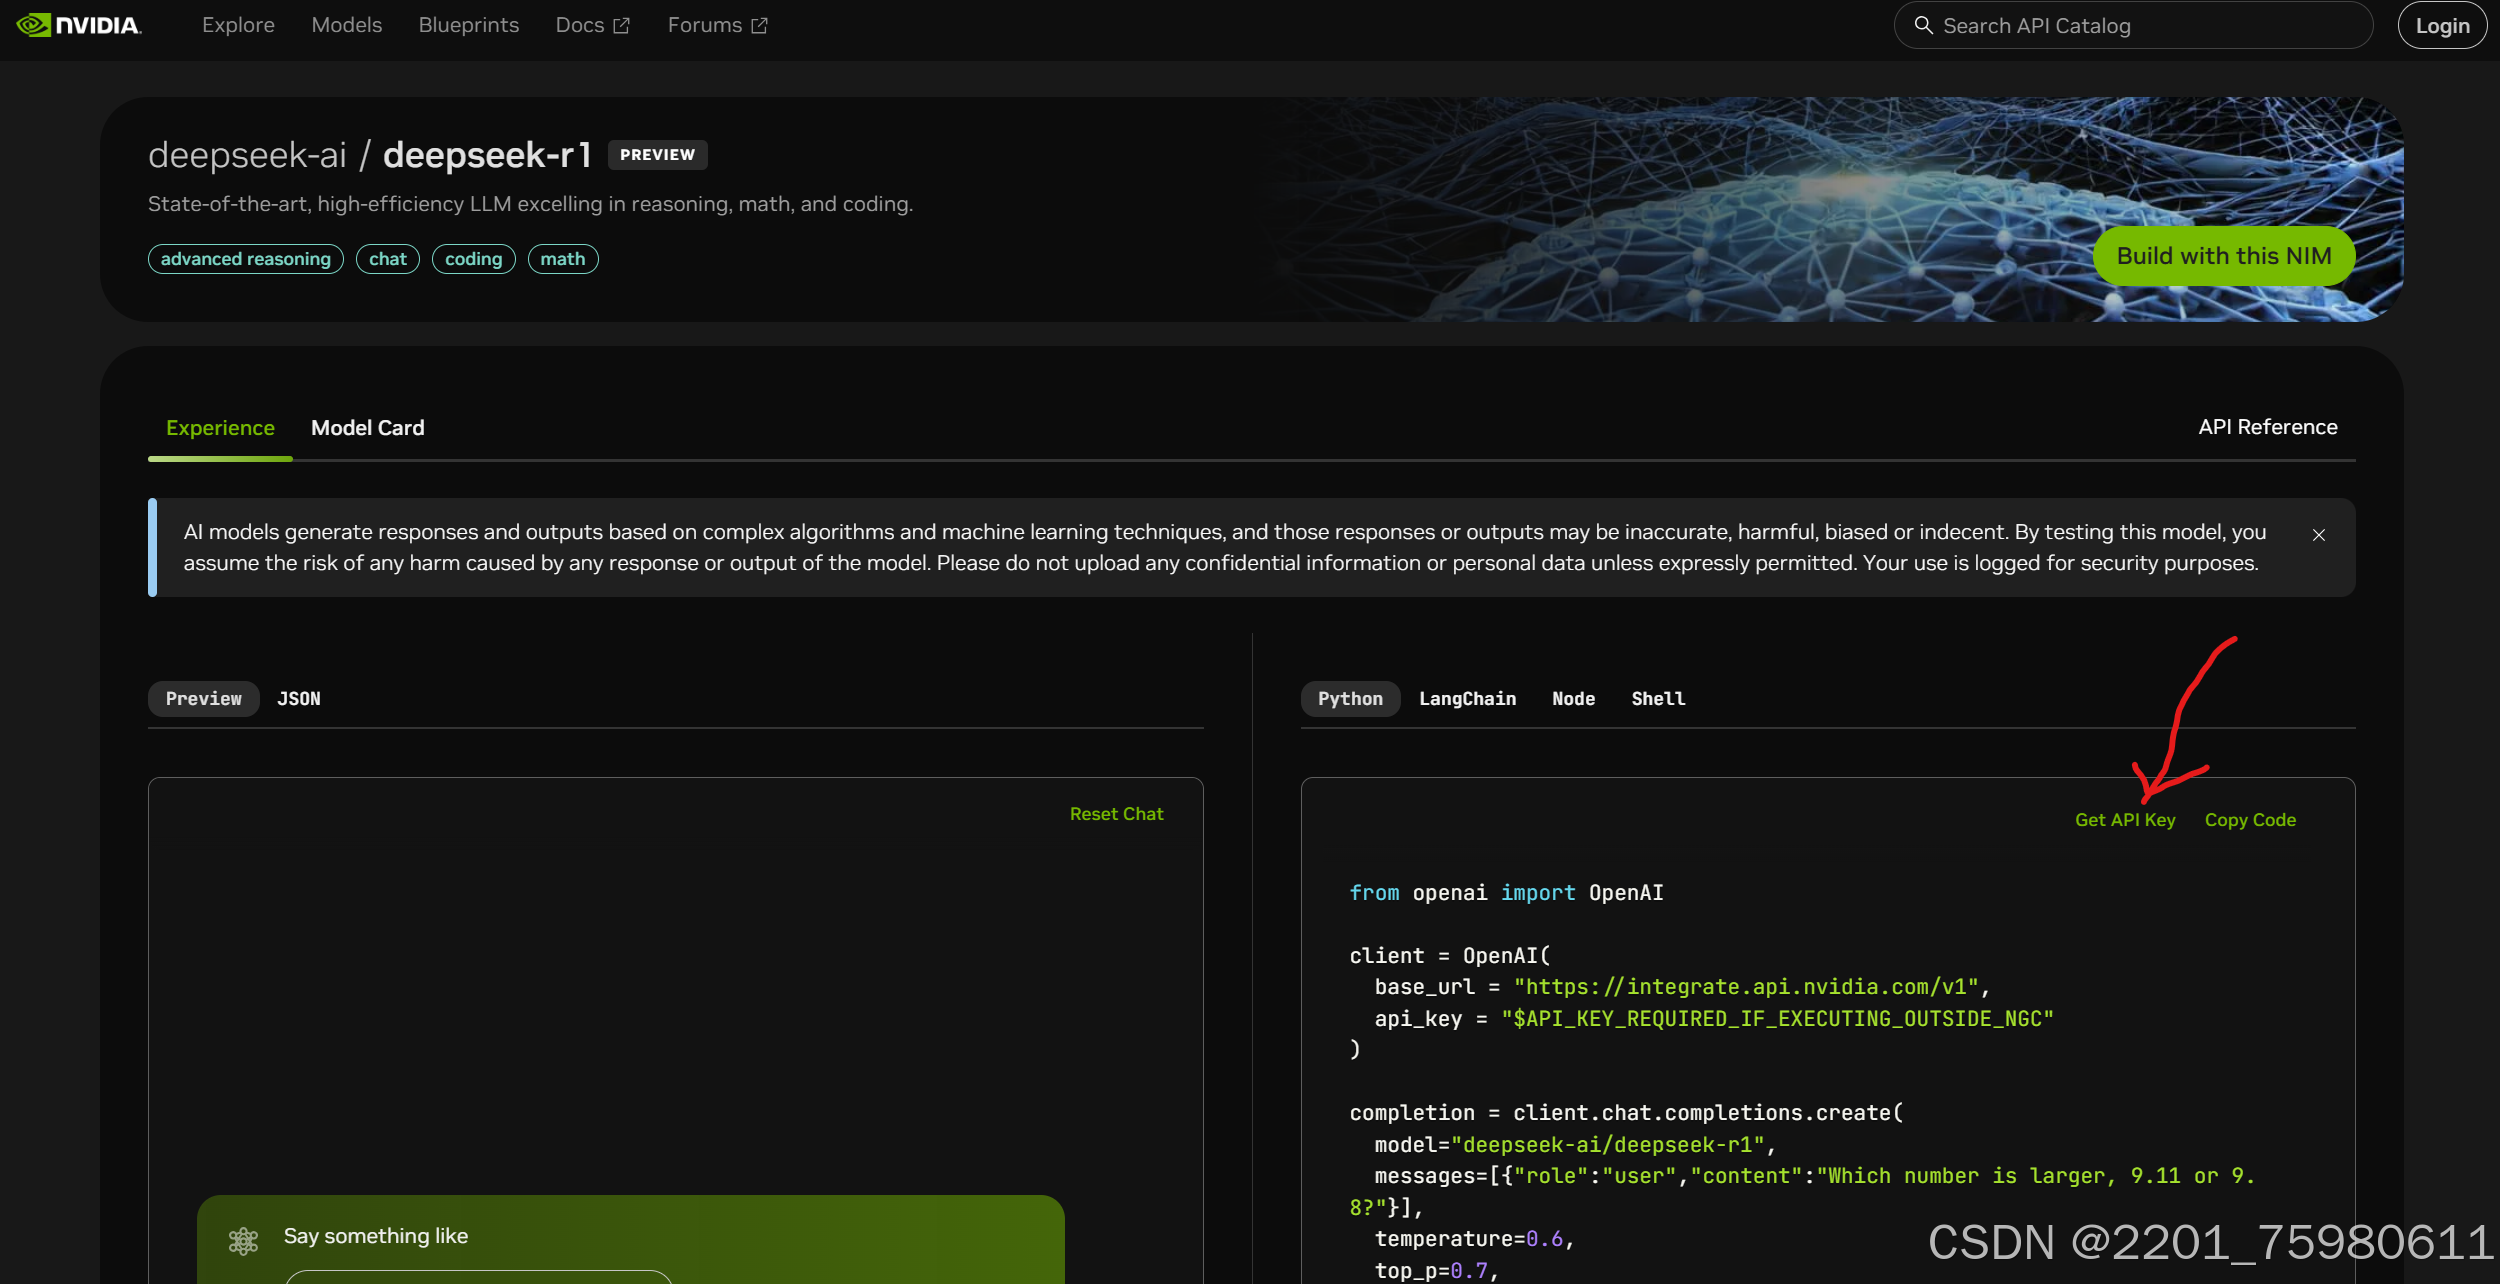Click the atom icon beside Say something like
The image size is (2500, 1284).
243,1241
